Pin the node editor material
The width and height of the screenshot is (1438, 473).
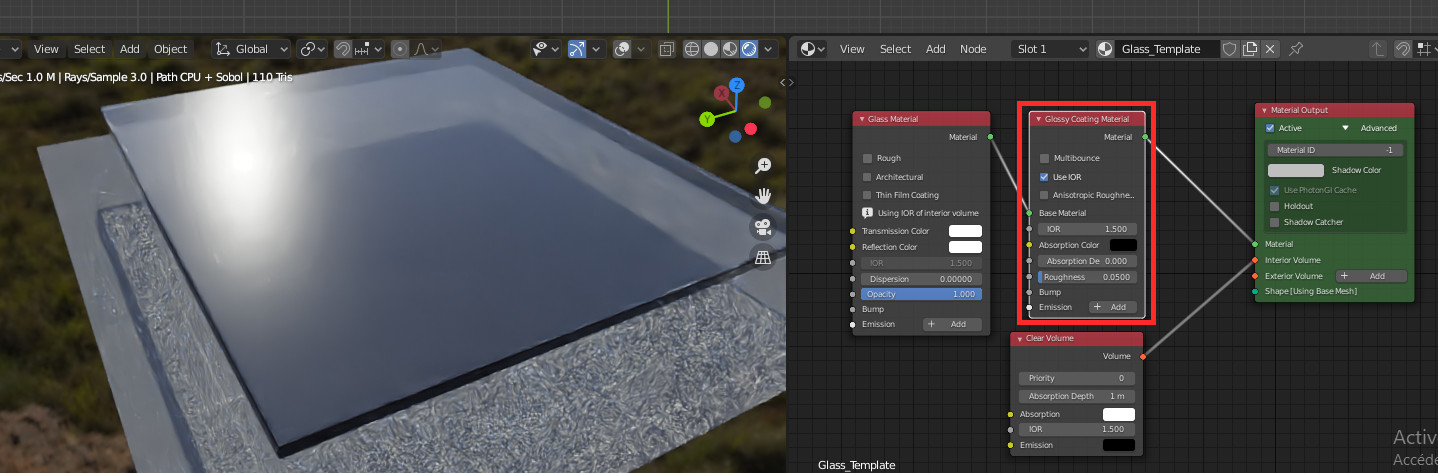click(1297, 49)
